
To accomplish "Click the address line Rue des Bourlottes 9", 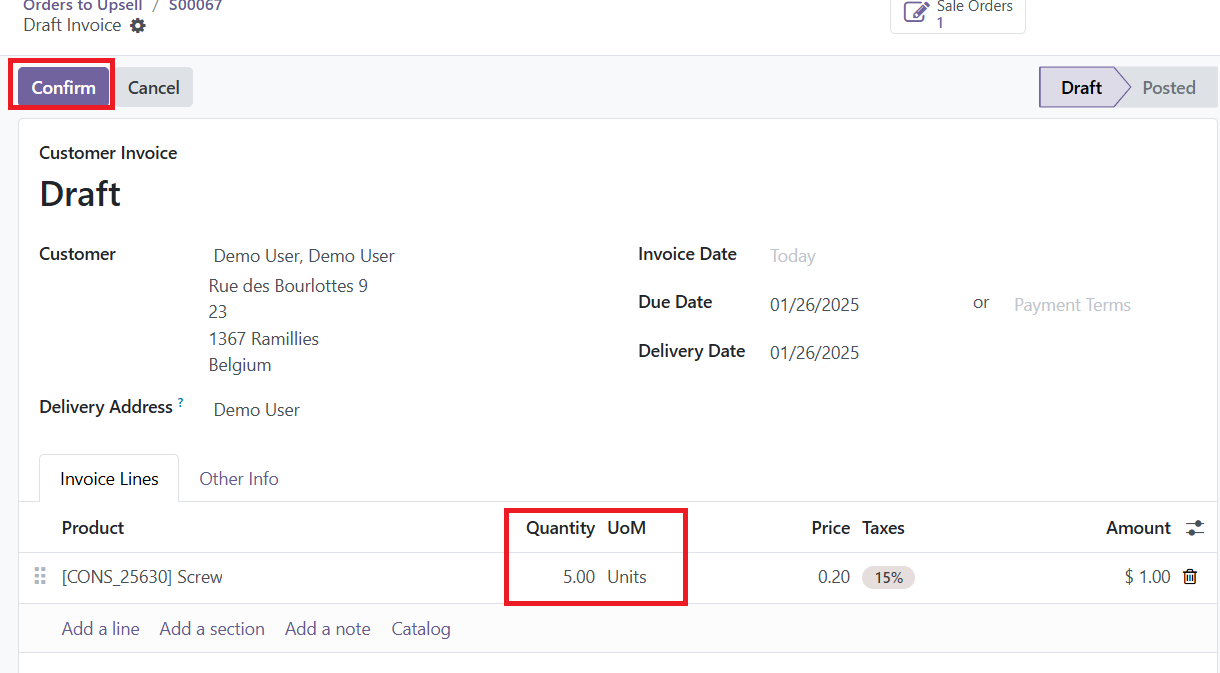I will pyautogui.click(x=288, y=286).
